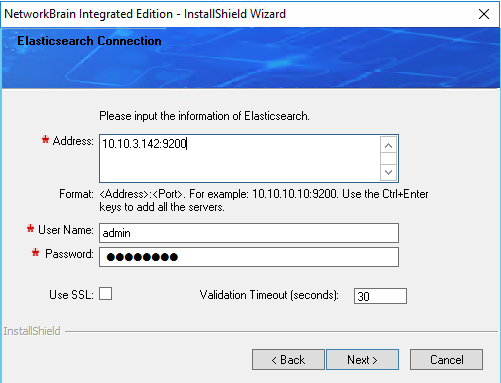The width and height of the screenshot is (501, 383).
Task: Click the 'InstallShield' footer text
Action: click(32, 331)
